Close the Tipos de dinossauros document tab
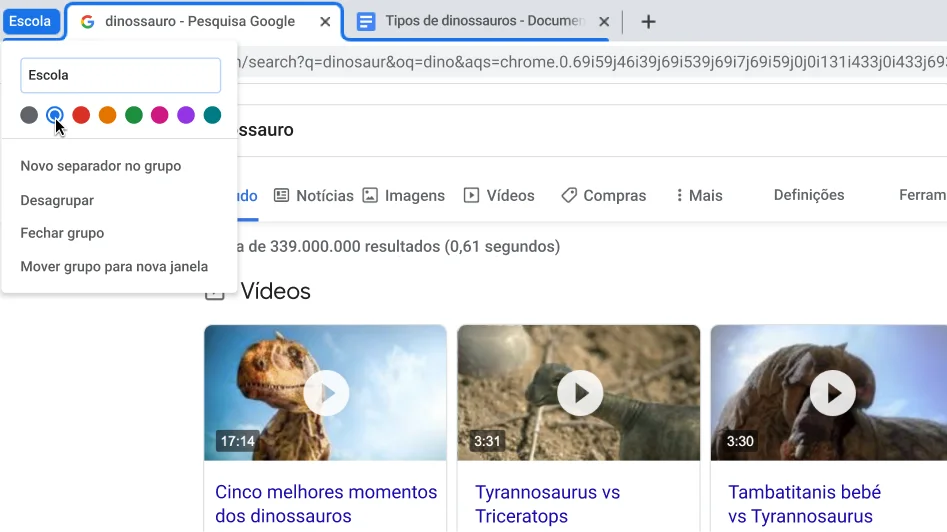The height and width of the screenshot is (532, 947). [x=604, y=22]
